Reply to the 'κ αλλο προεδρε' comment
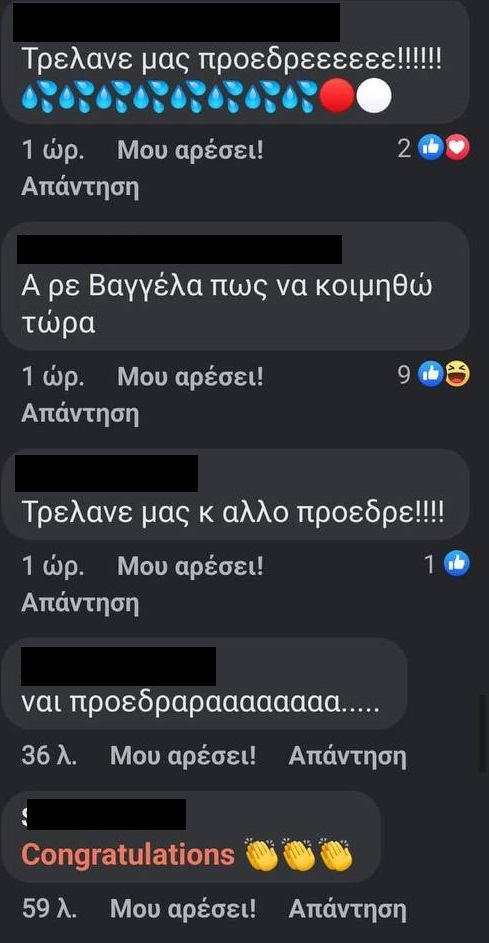 point(80,603)
